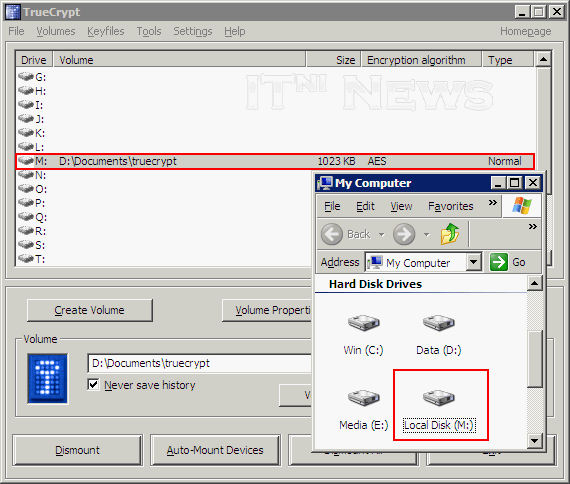This screenshot has width=570, height=484.
Task: Open the Address bar dropdown in My Computer
Action: (x=474, y=262)
